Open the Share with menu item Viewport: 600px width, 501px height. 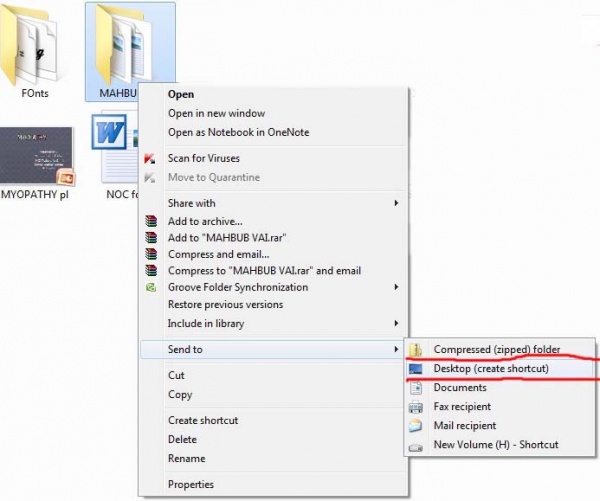pyautogui.click(x=273, y=203)
